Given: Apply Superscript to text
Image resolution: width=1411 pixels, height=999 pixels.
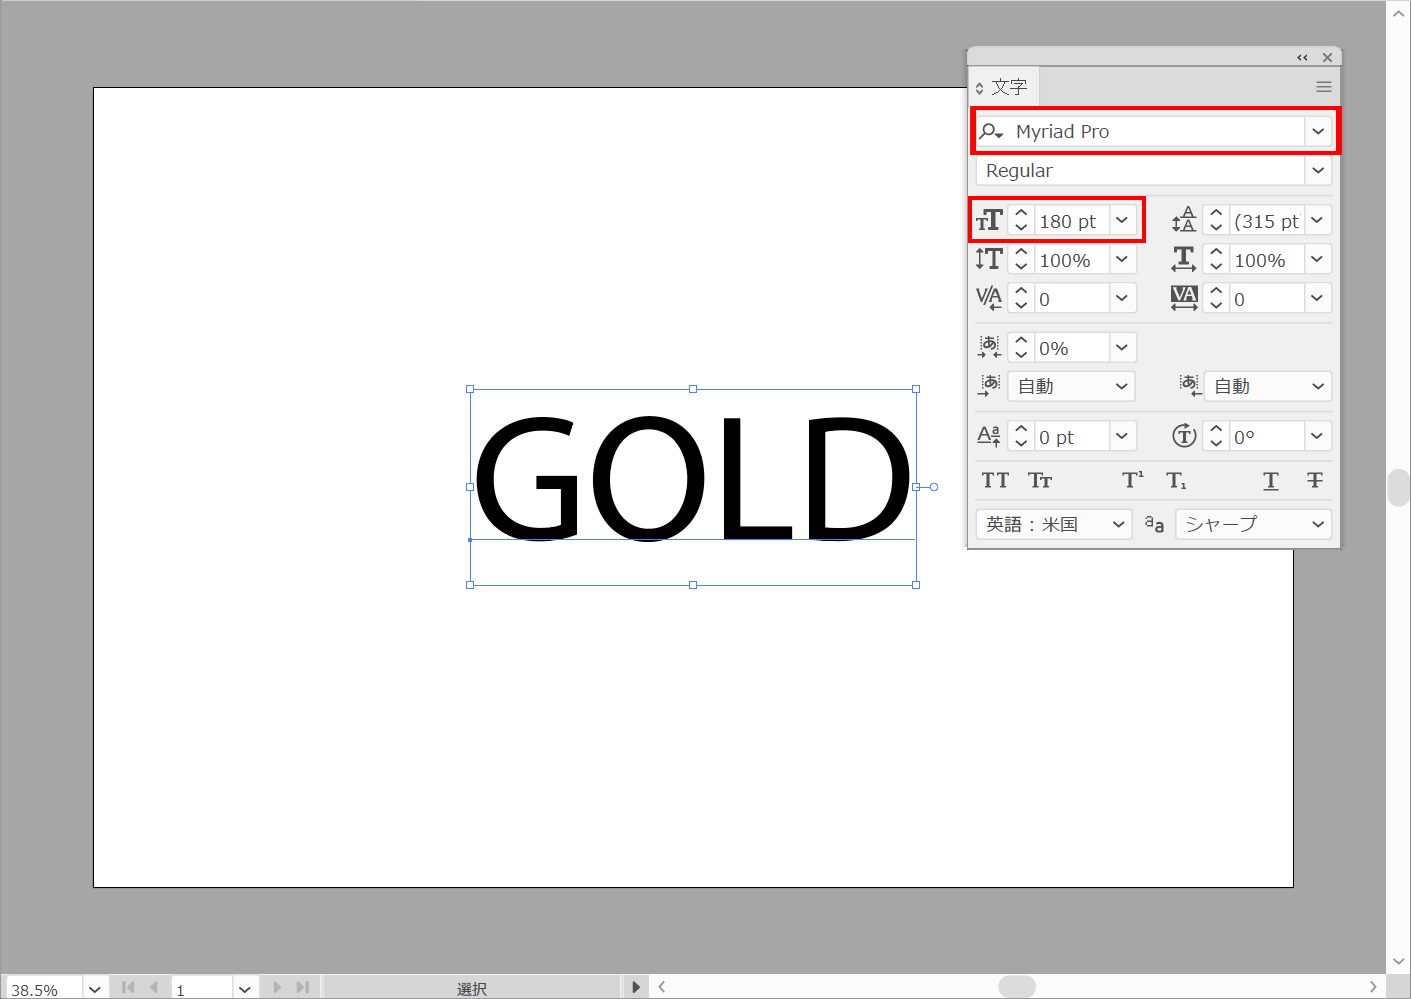Looking at the screenshot, I should click(x=1132, y=481).
